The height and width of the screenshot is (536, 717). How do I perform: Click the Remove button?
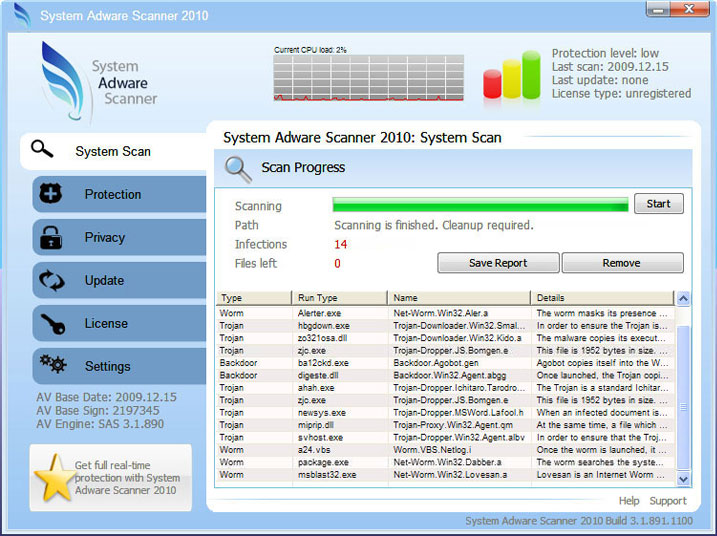(x=622, y=263)
